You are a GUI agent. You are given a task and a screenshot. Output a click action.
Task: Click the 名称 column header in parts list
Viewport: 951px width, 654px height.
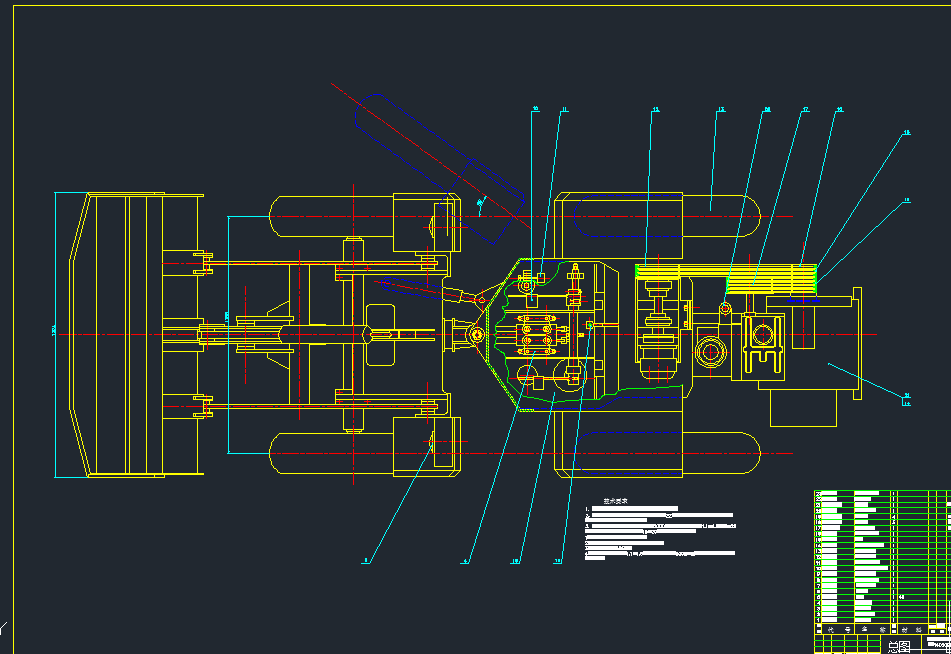873,630
